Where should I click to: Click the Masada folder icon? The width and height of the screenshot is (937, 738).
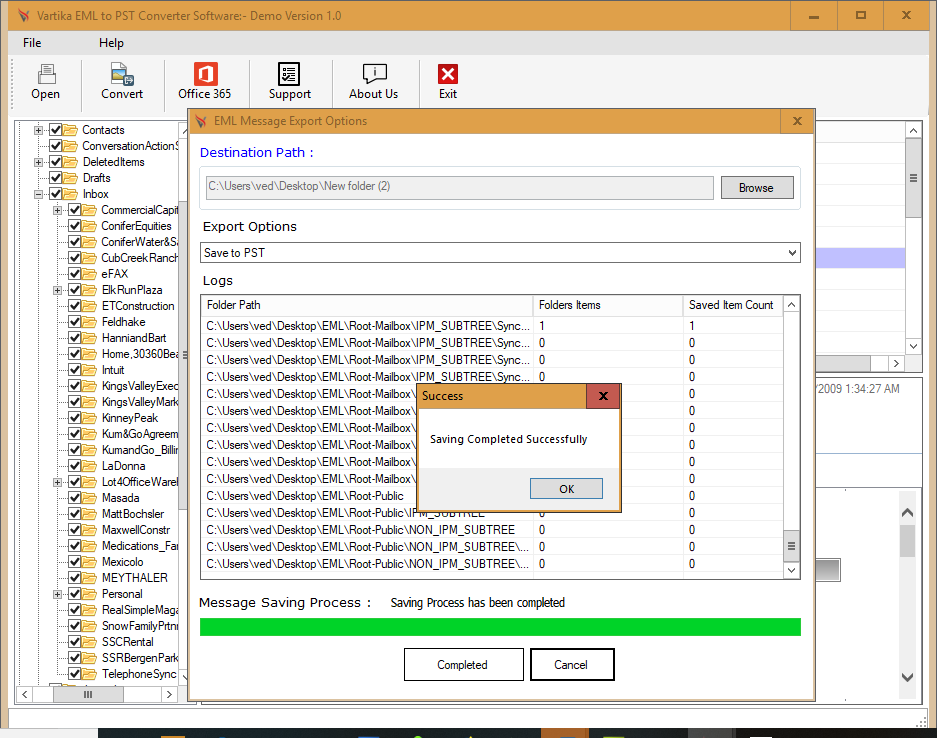pyautogui.click(x=90, y=498)
